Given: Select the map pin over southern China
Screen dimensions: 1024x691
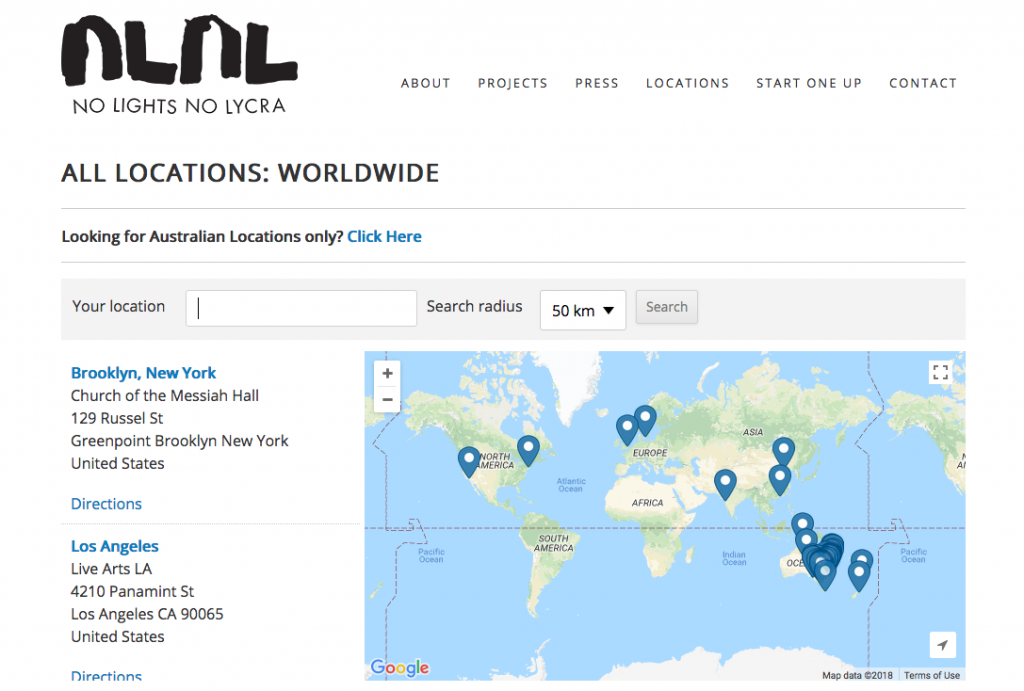Looking at the screenshot, I should point(780,479).
